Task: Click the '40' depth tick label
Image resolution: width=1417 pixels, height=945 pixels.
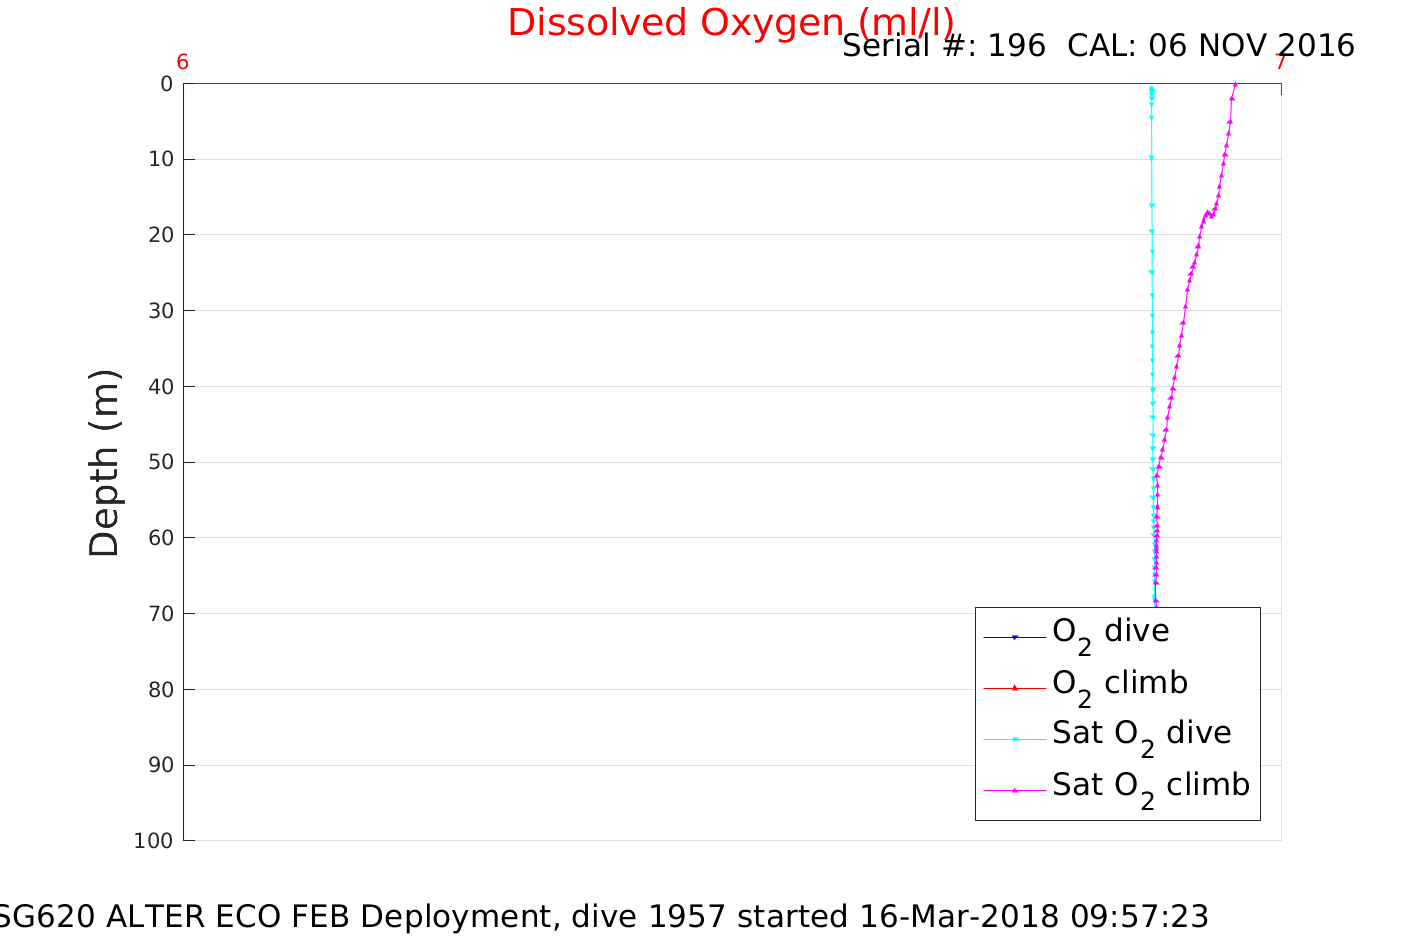Action: click(x=161, y=387)
